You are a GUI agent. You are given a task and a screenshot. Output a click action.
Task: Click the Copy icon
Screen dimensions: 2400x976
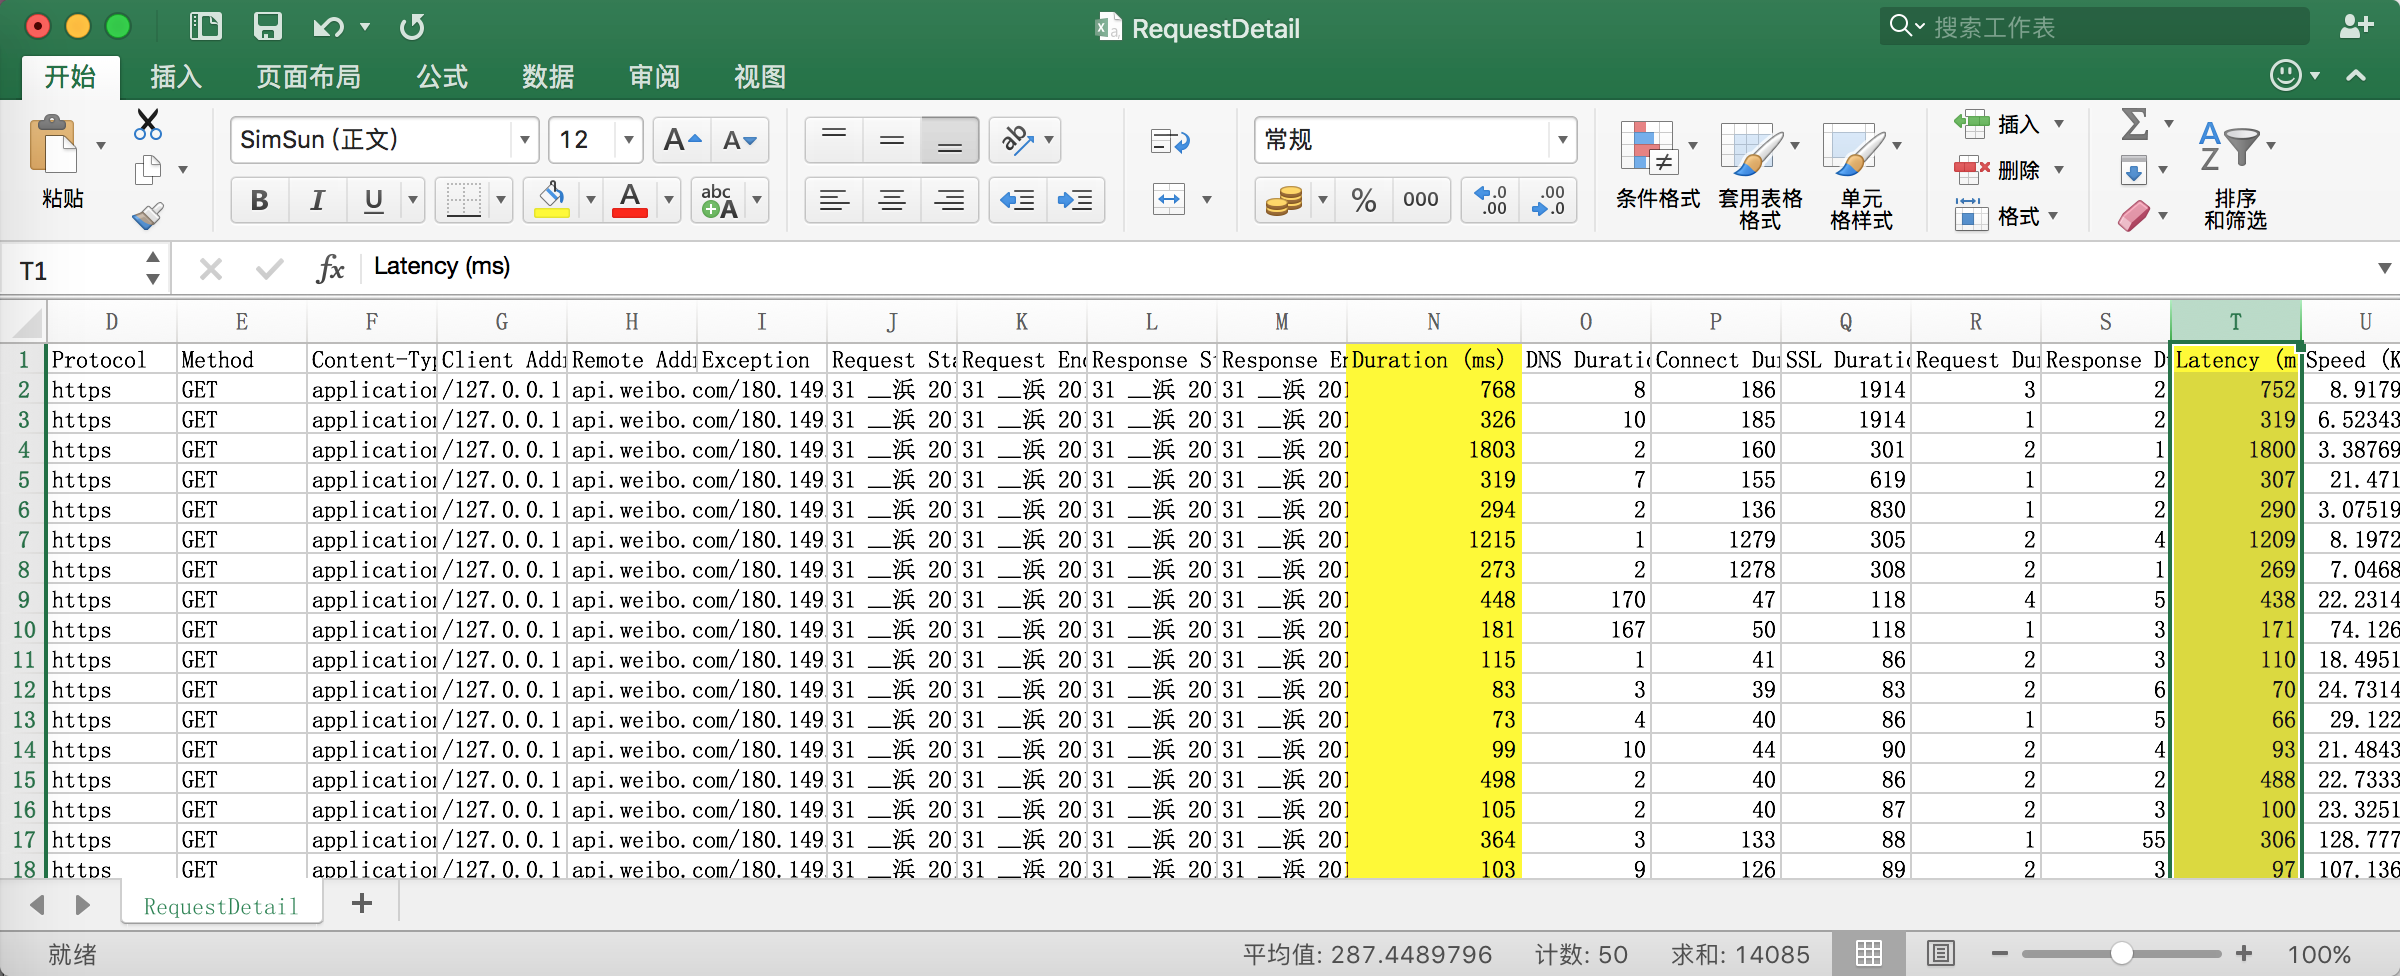[x=148, y=170]
